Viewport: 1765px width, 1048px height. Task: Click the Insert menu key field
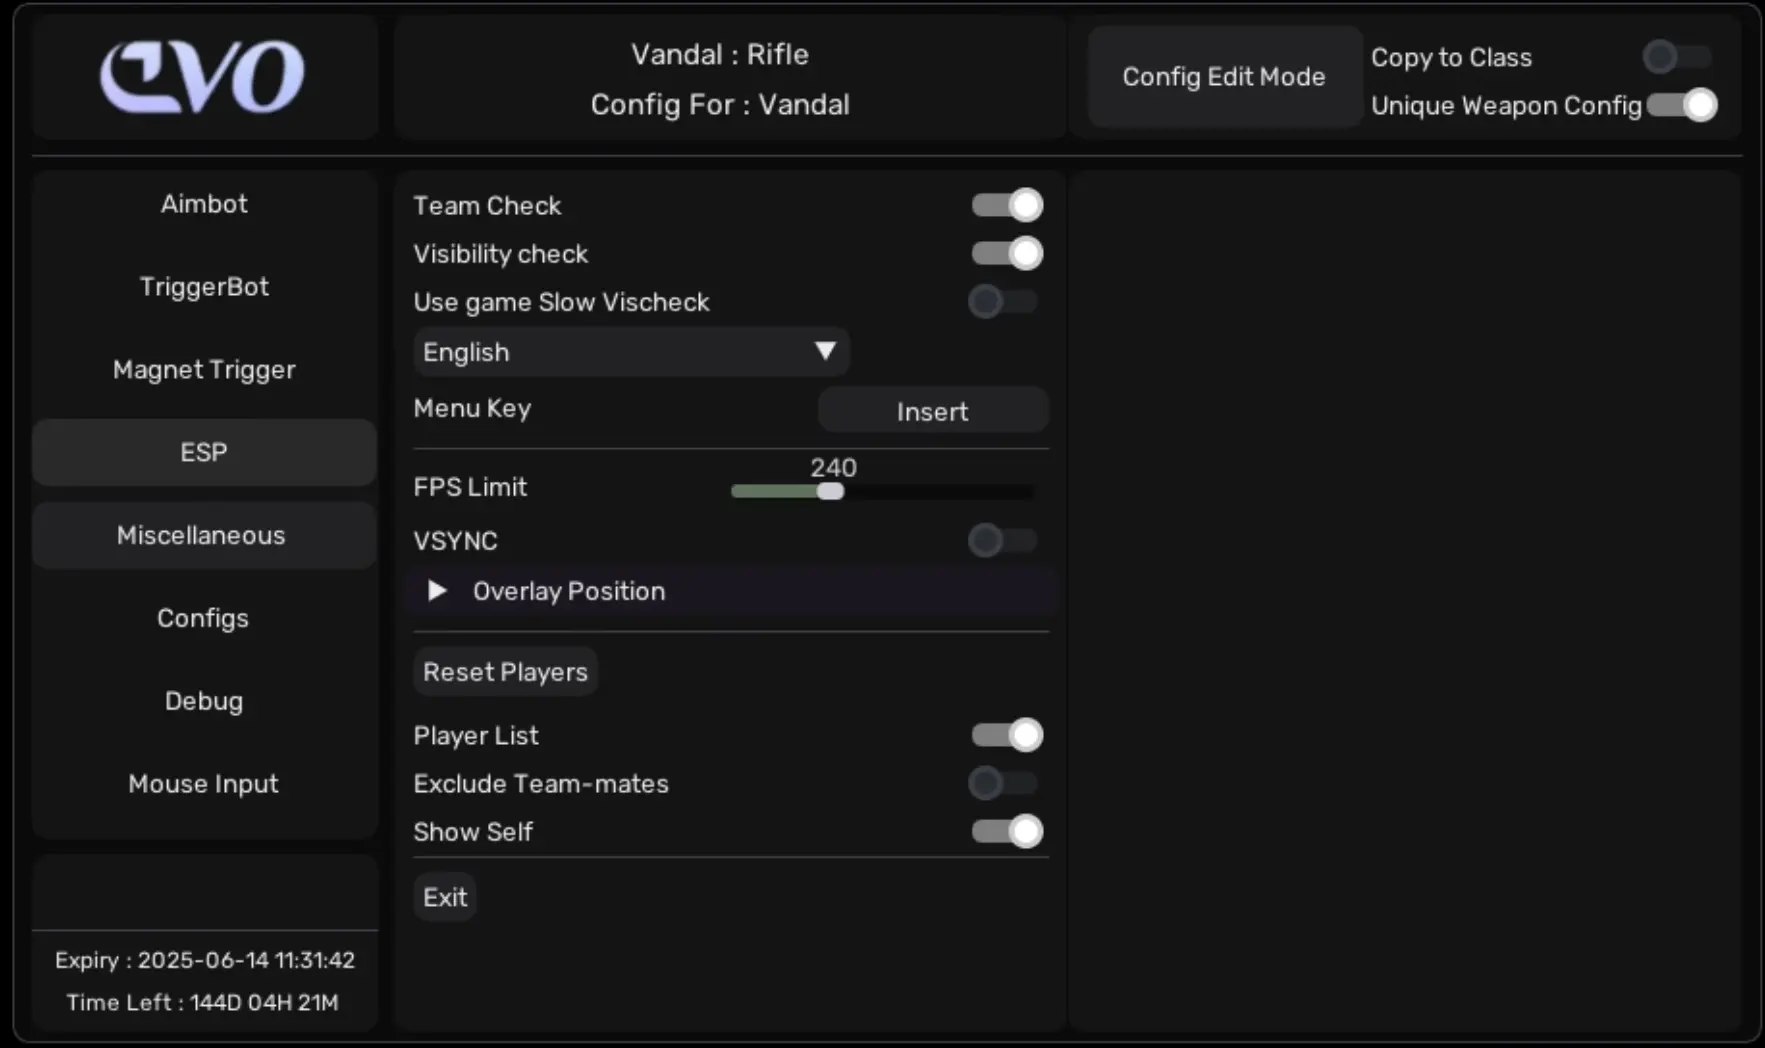[932, 411]
